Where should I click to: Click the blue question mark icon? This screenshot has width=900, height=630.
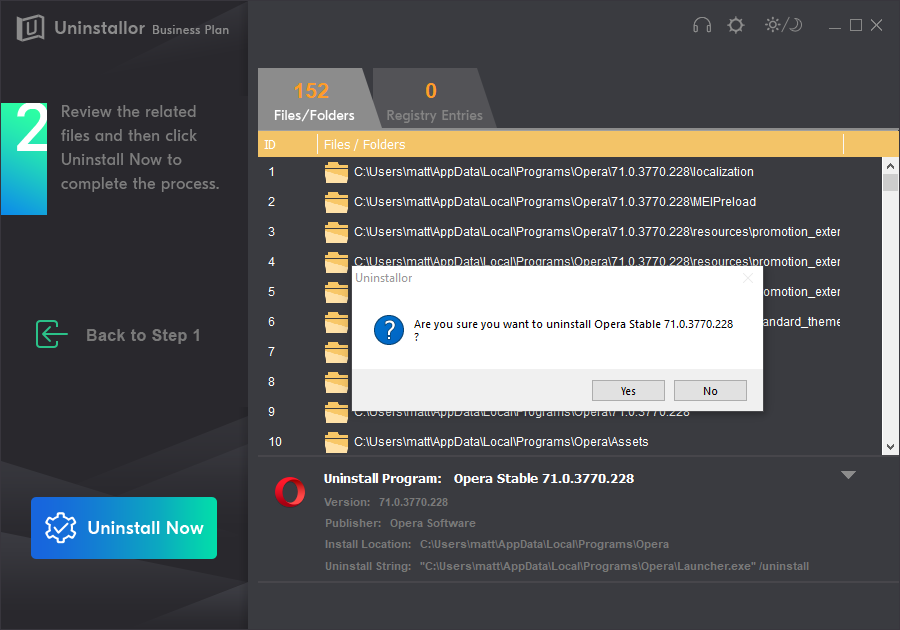[x=389, y=330]
